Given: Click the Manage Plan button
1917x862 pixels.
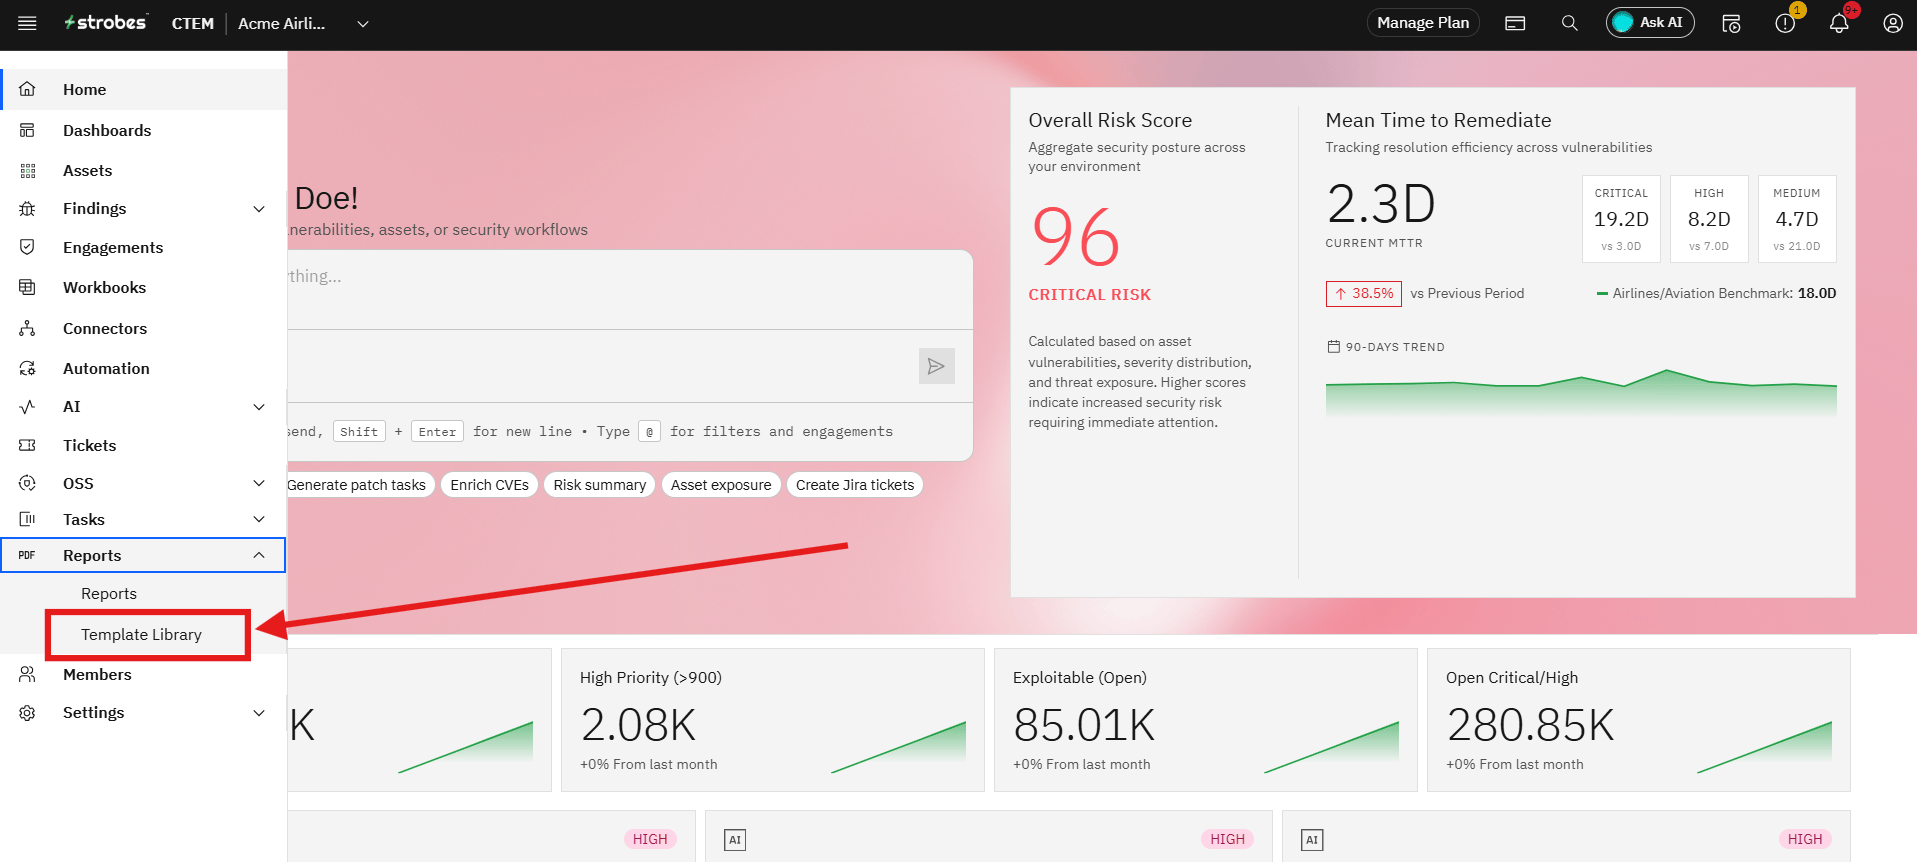Looking at the screenshot, I should (x=1423, y=23).
